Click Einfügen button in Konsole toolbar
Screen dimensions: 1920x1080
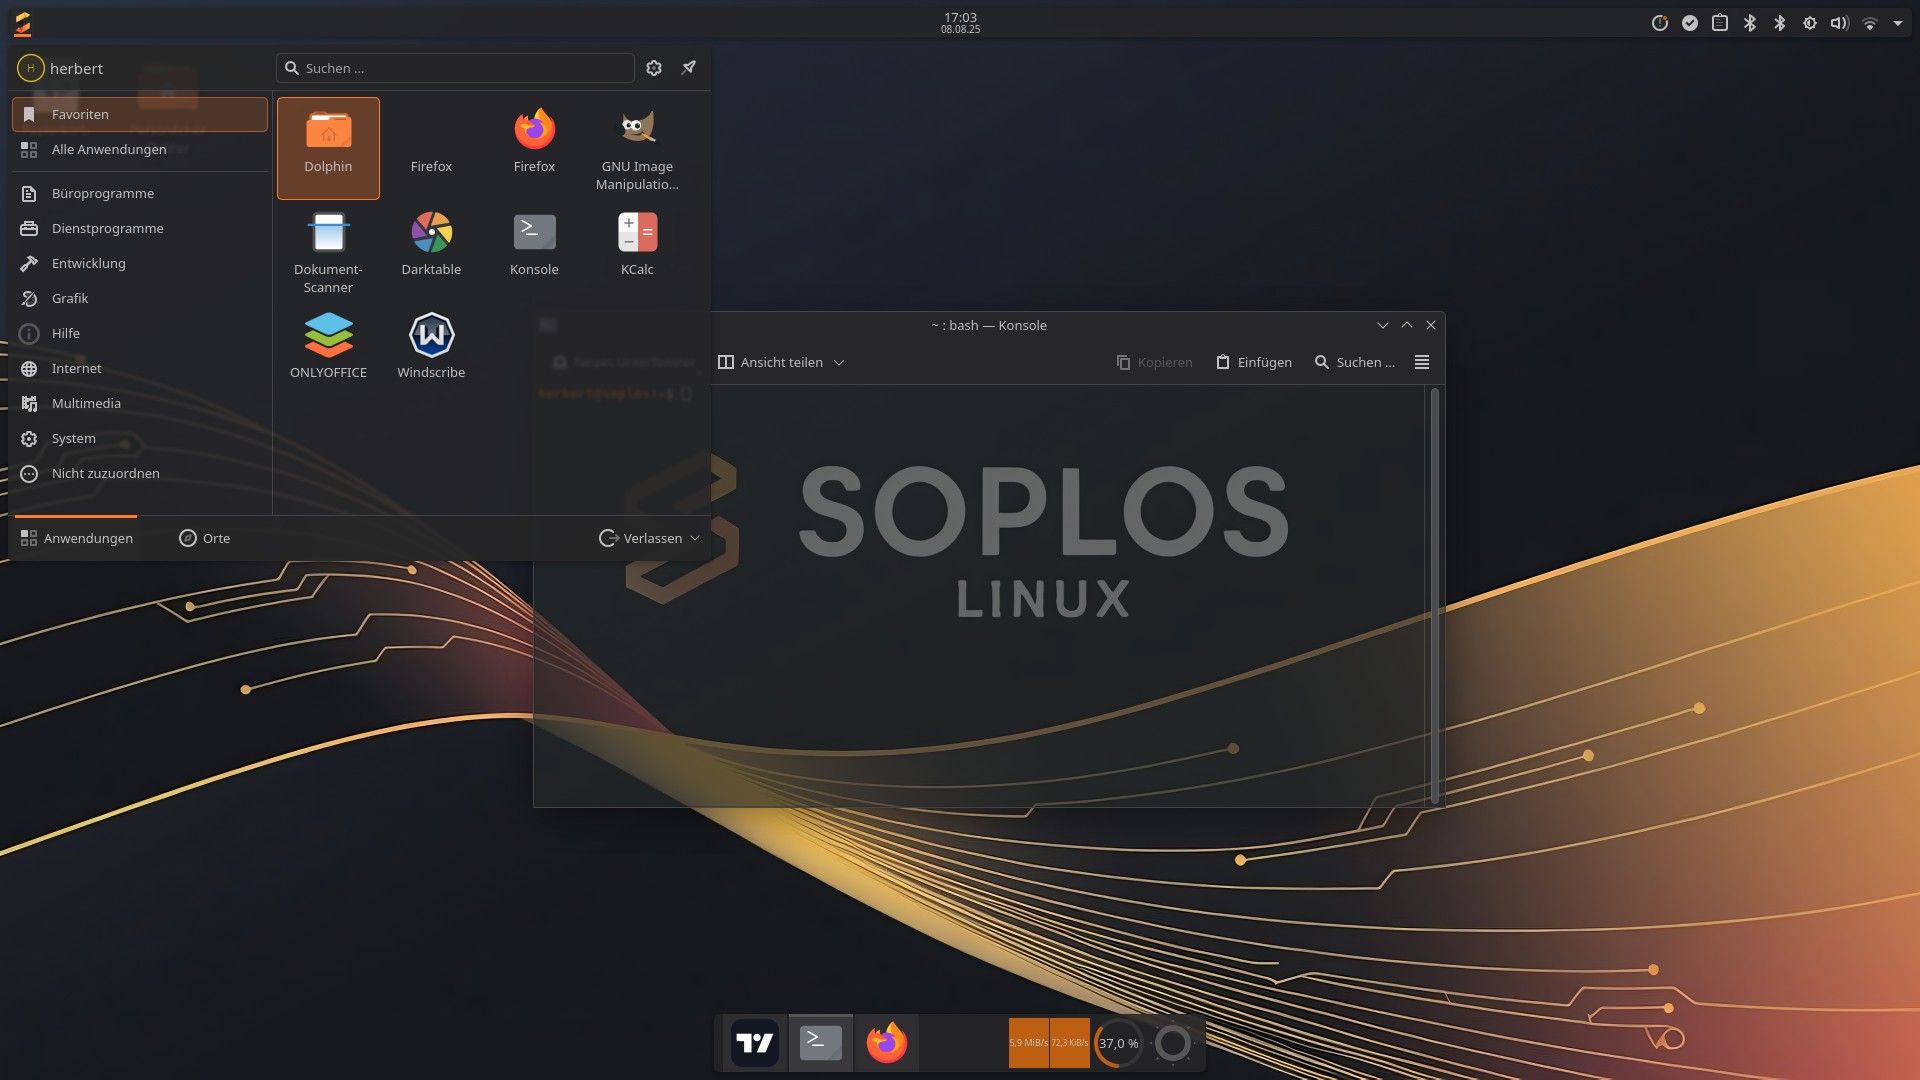click(x=1254, y=362)
